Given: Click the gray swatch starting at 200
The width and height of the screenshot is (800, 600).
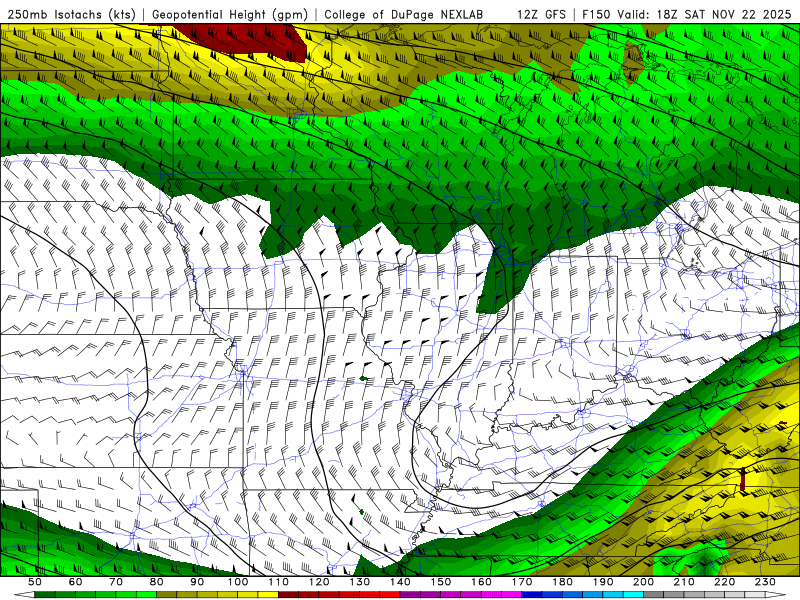Looking at the screenshot, I should tap(654, 595).
